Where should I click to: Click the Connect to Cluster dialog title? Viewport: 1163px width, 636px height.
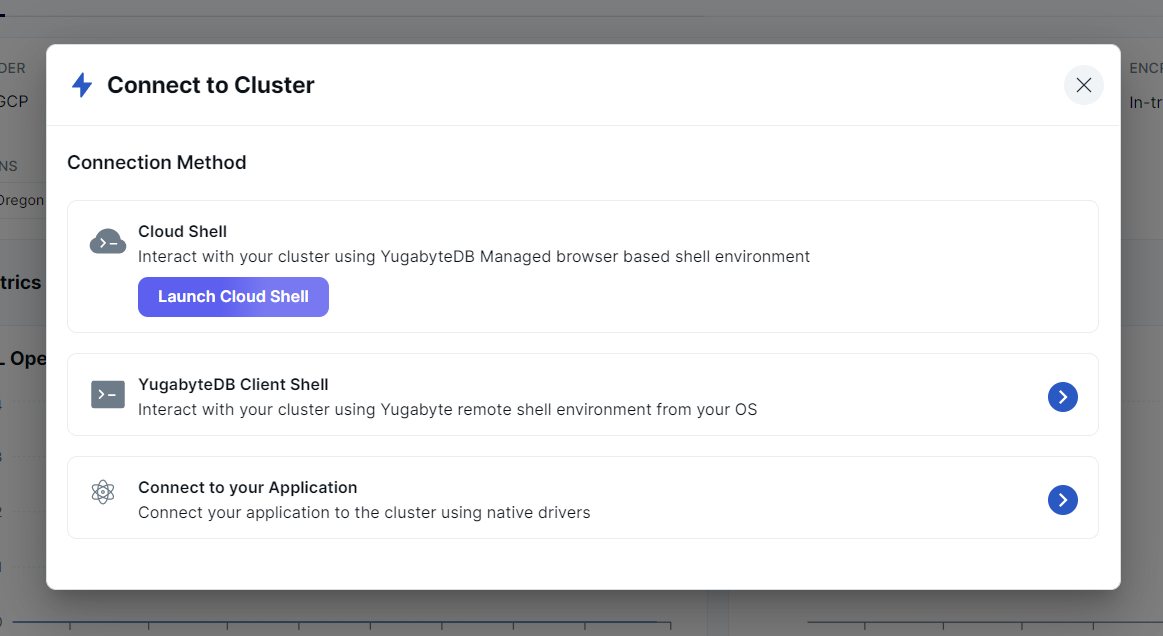tap(212, 85)
